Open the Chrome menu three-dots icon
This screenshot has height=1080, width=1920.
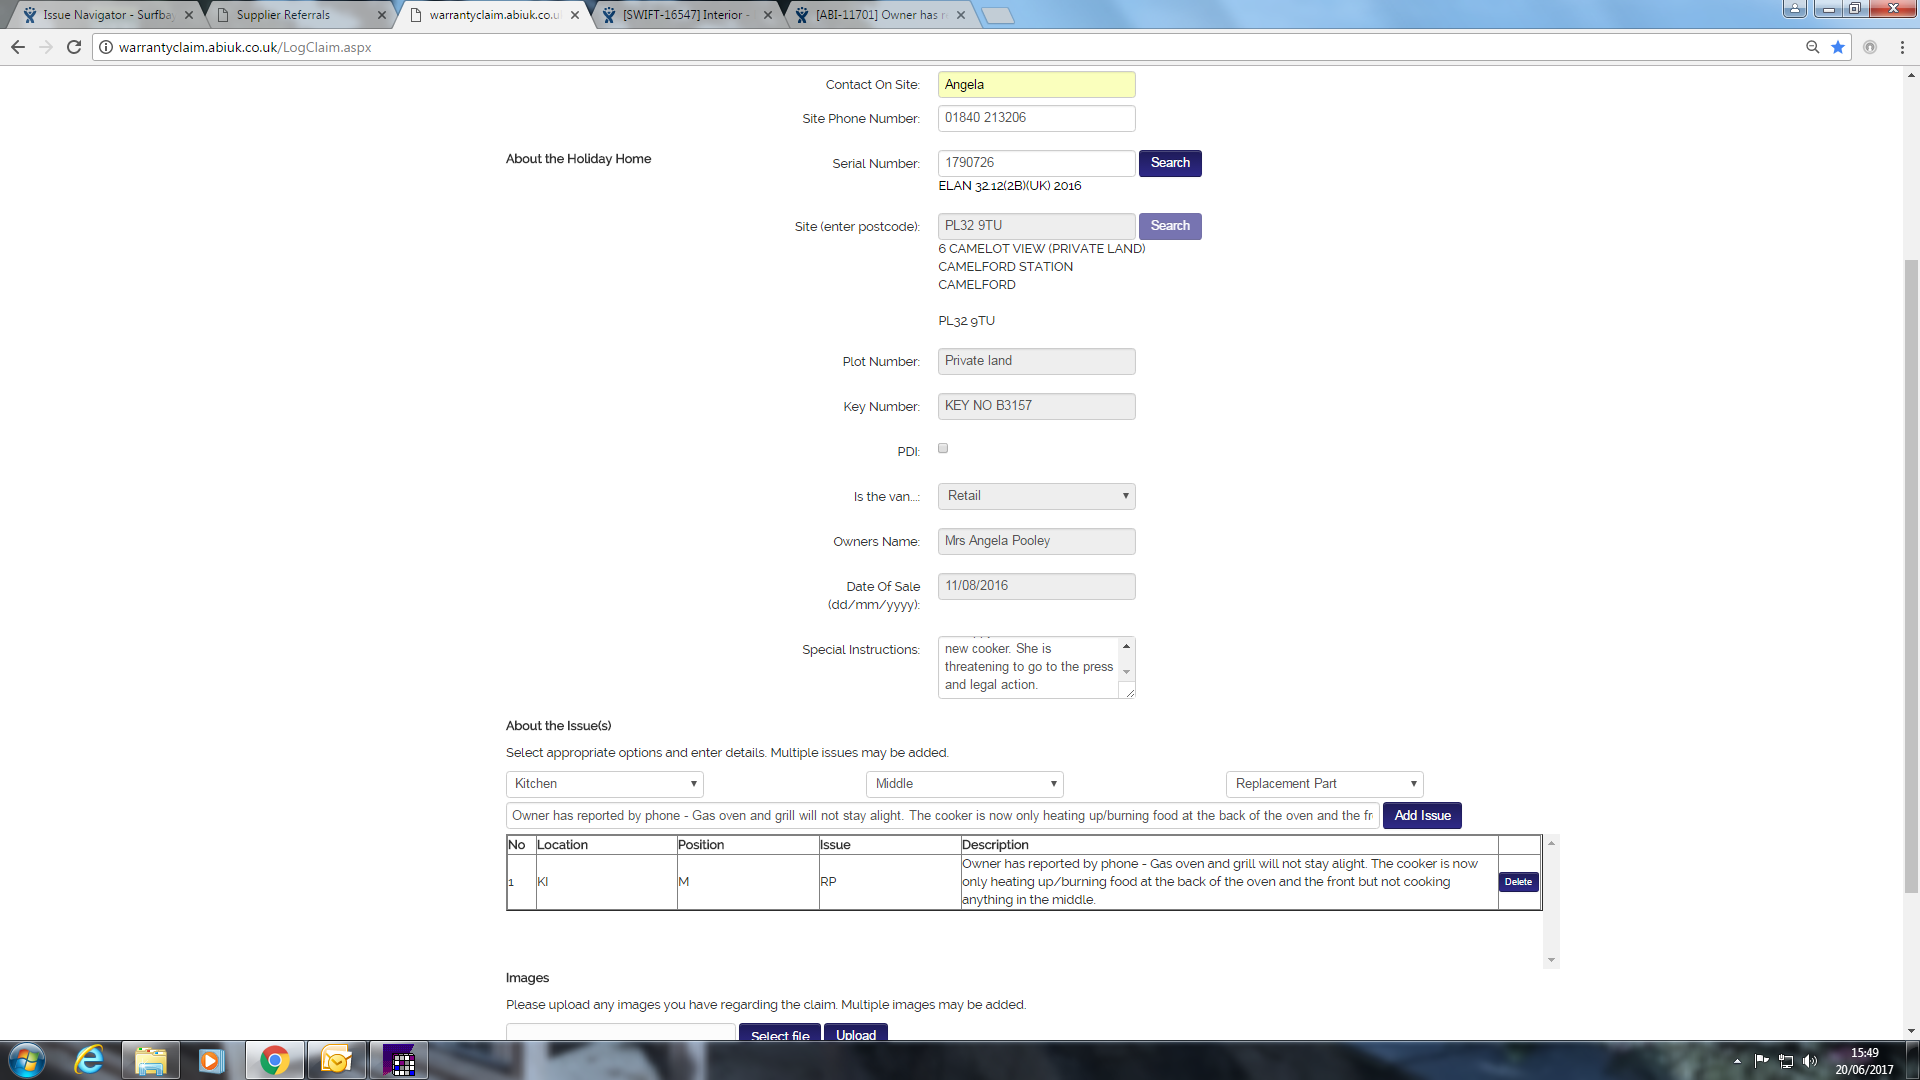(x=1902, y=47)
